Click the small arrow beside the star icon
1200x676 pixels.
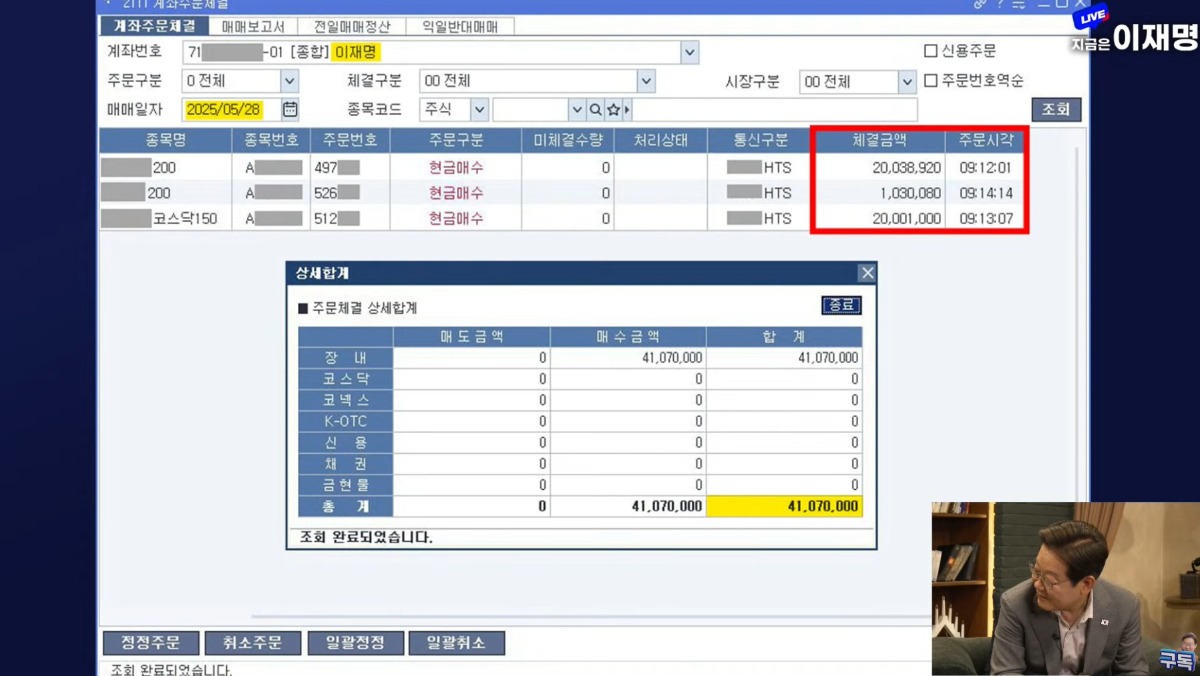(628, 109)
